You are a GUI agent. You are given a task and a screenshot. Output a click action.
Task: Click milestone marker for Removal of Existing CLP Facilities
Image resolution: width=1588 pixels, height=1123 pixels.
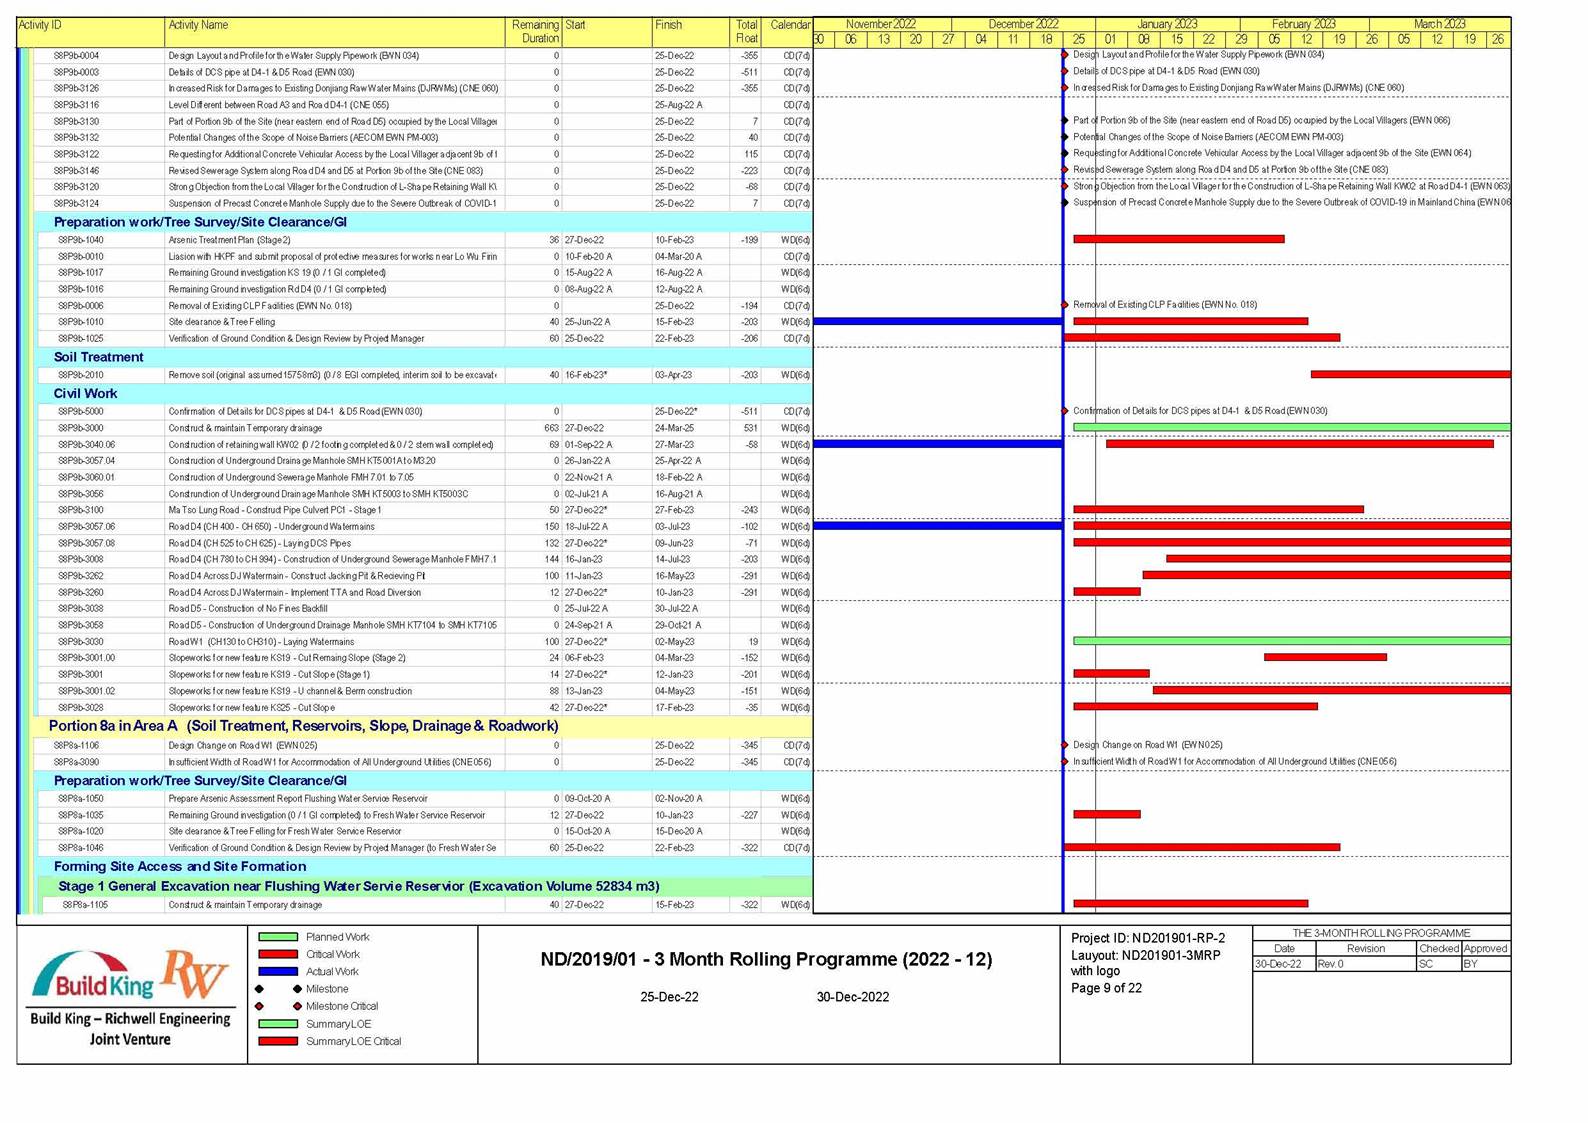tap(1065, 305)
